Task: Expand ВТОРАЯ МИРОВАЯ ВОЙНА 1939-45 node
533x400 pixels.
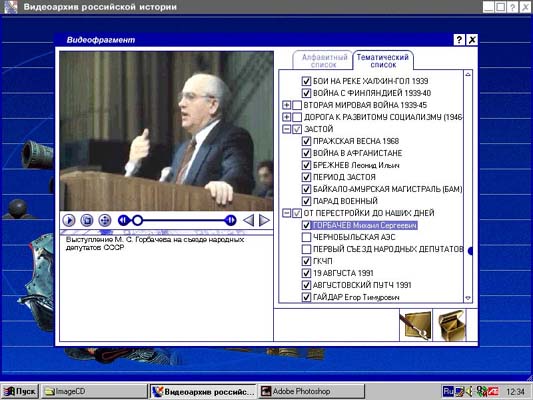Action: click(287, 105)
